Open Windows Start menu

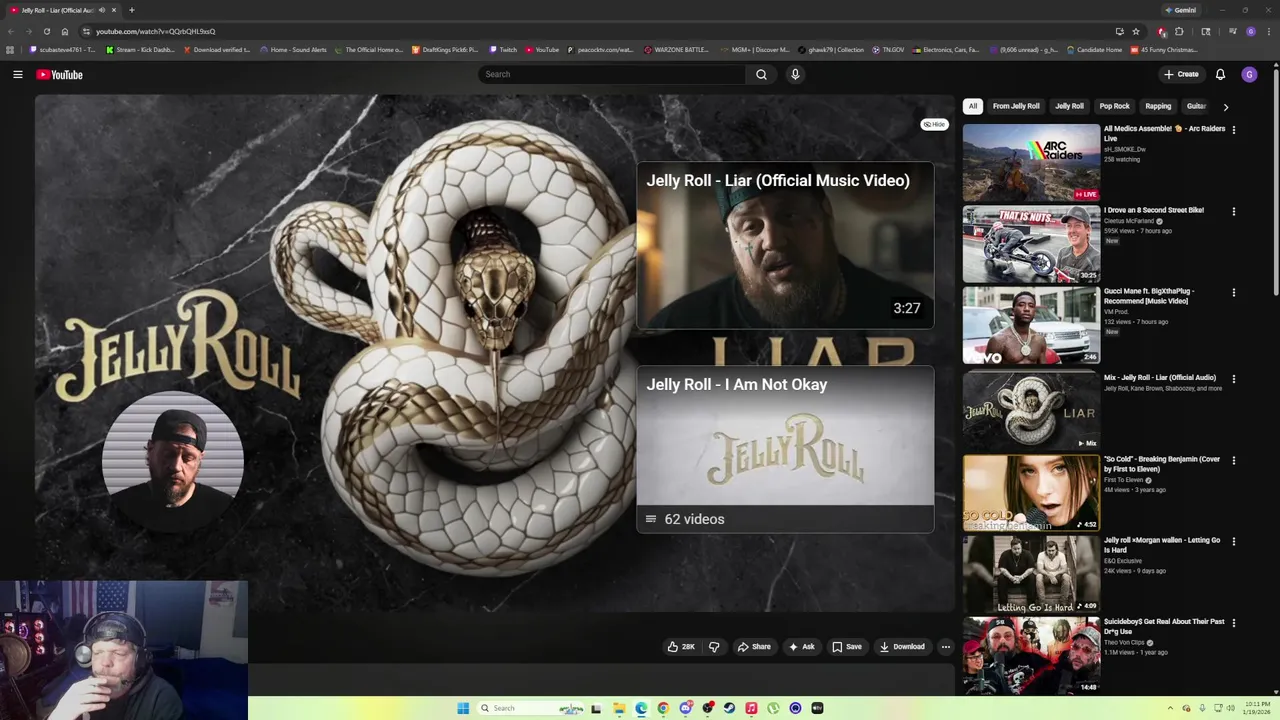click(x=463, y=708)
